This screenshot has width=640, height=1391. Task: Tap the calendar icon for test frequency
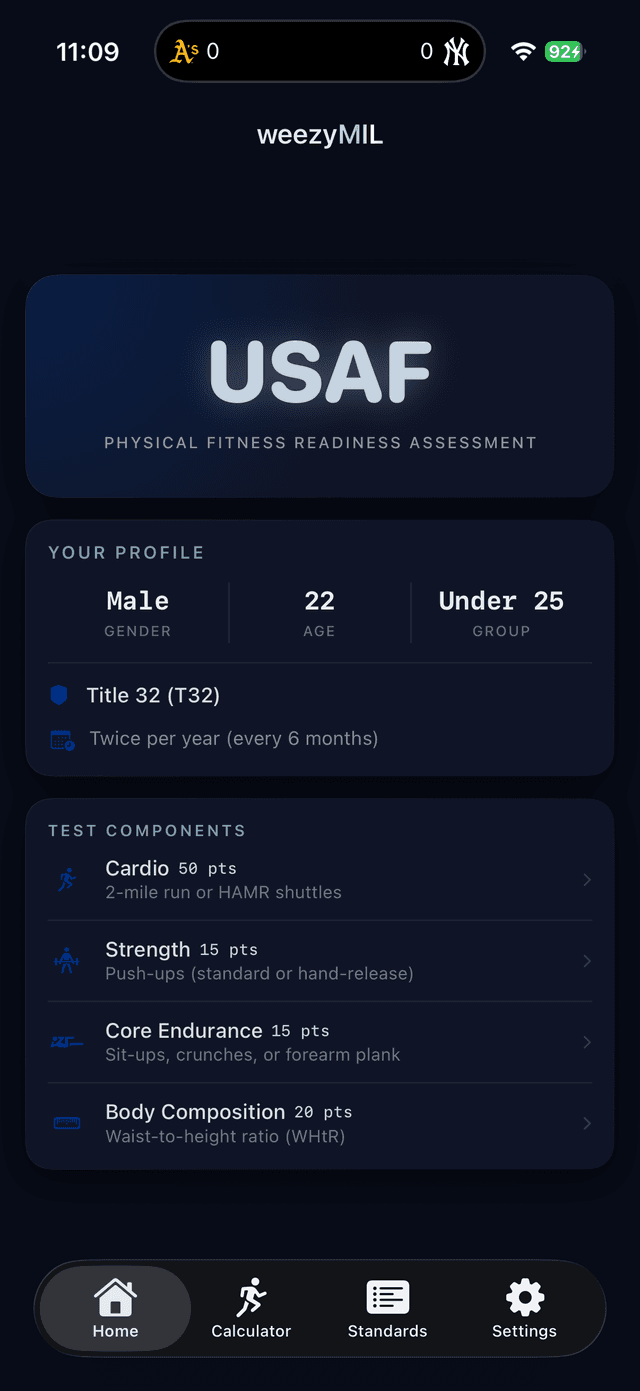pos(62,740)
